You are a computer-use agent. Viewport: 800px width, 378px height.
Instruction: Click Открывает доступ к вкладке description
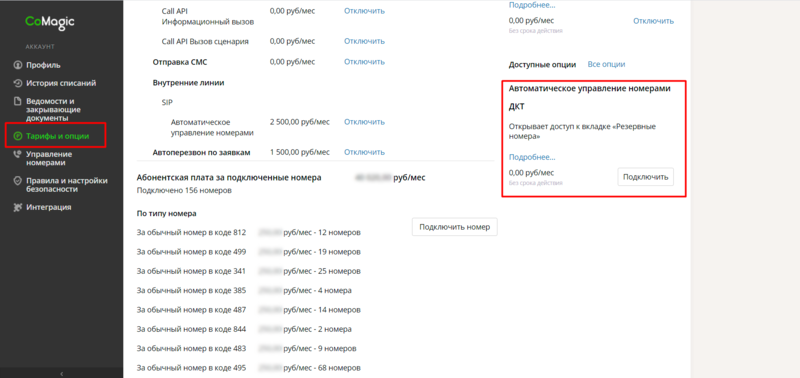tap(582, 132)
